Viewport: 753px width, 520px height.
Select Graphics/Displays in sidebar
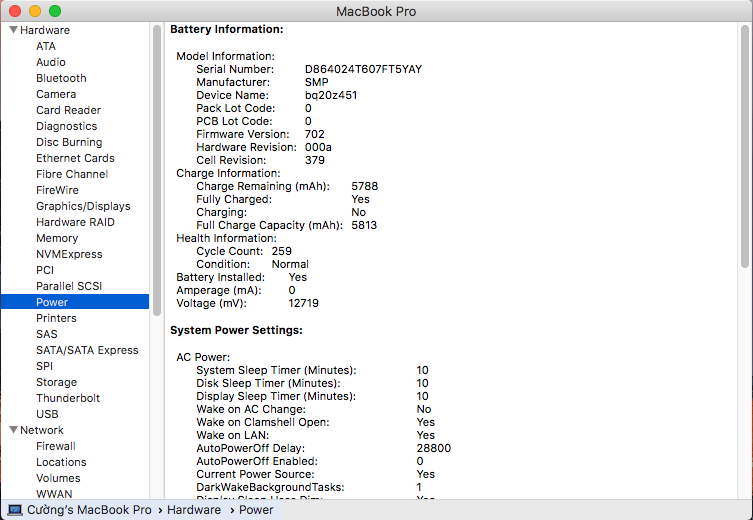click(x=83, y=206)
